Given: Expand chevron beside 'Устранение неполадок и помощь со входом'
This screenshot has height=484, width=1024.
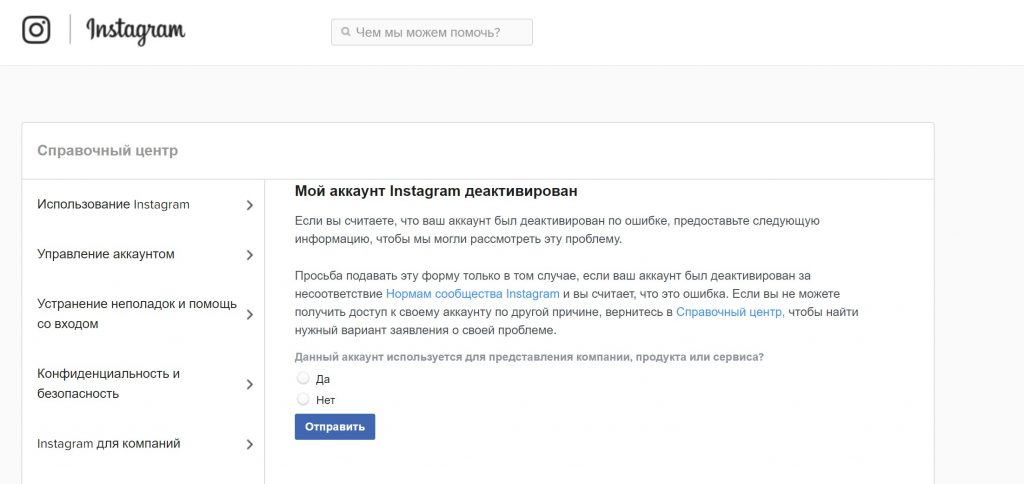Looking at the screenshot, I should pyautogui.click(x=249, y=314).
